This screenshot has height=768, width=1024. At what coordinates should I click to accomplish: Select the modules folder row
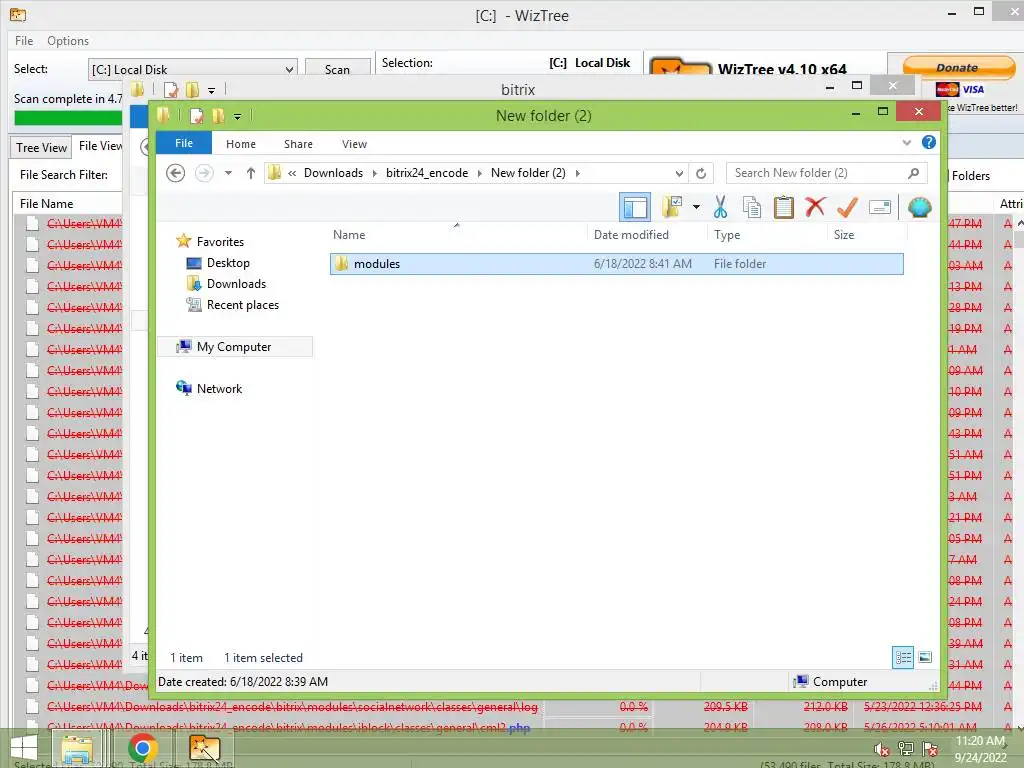(616, 264)
